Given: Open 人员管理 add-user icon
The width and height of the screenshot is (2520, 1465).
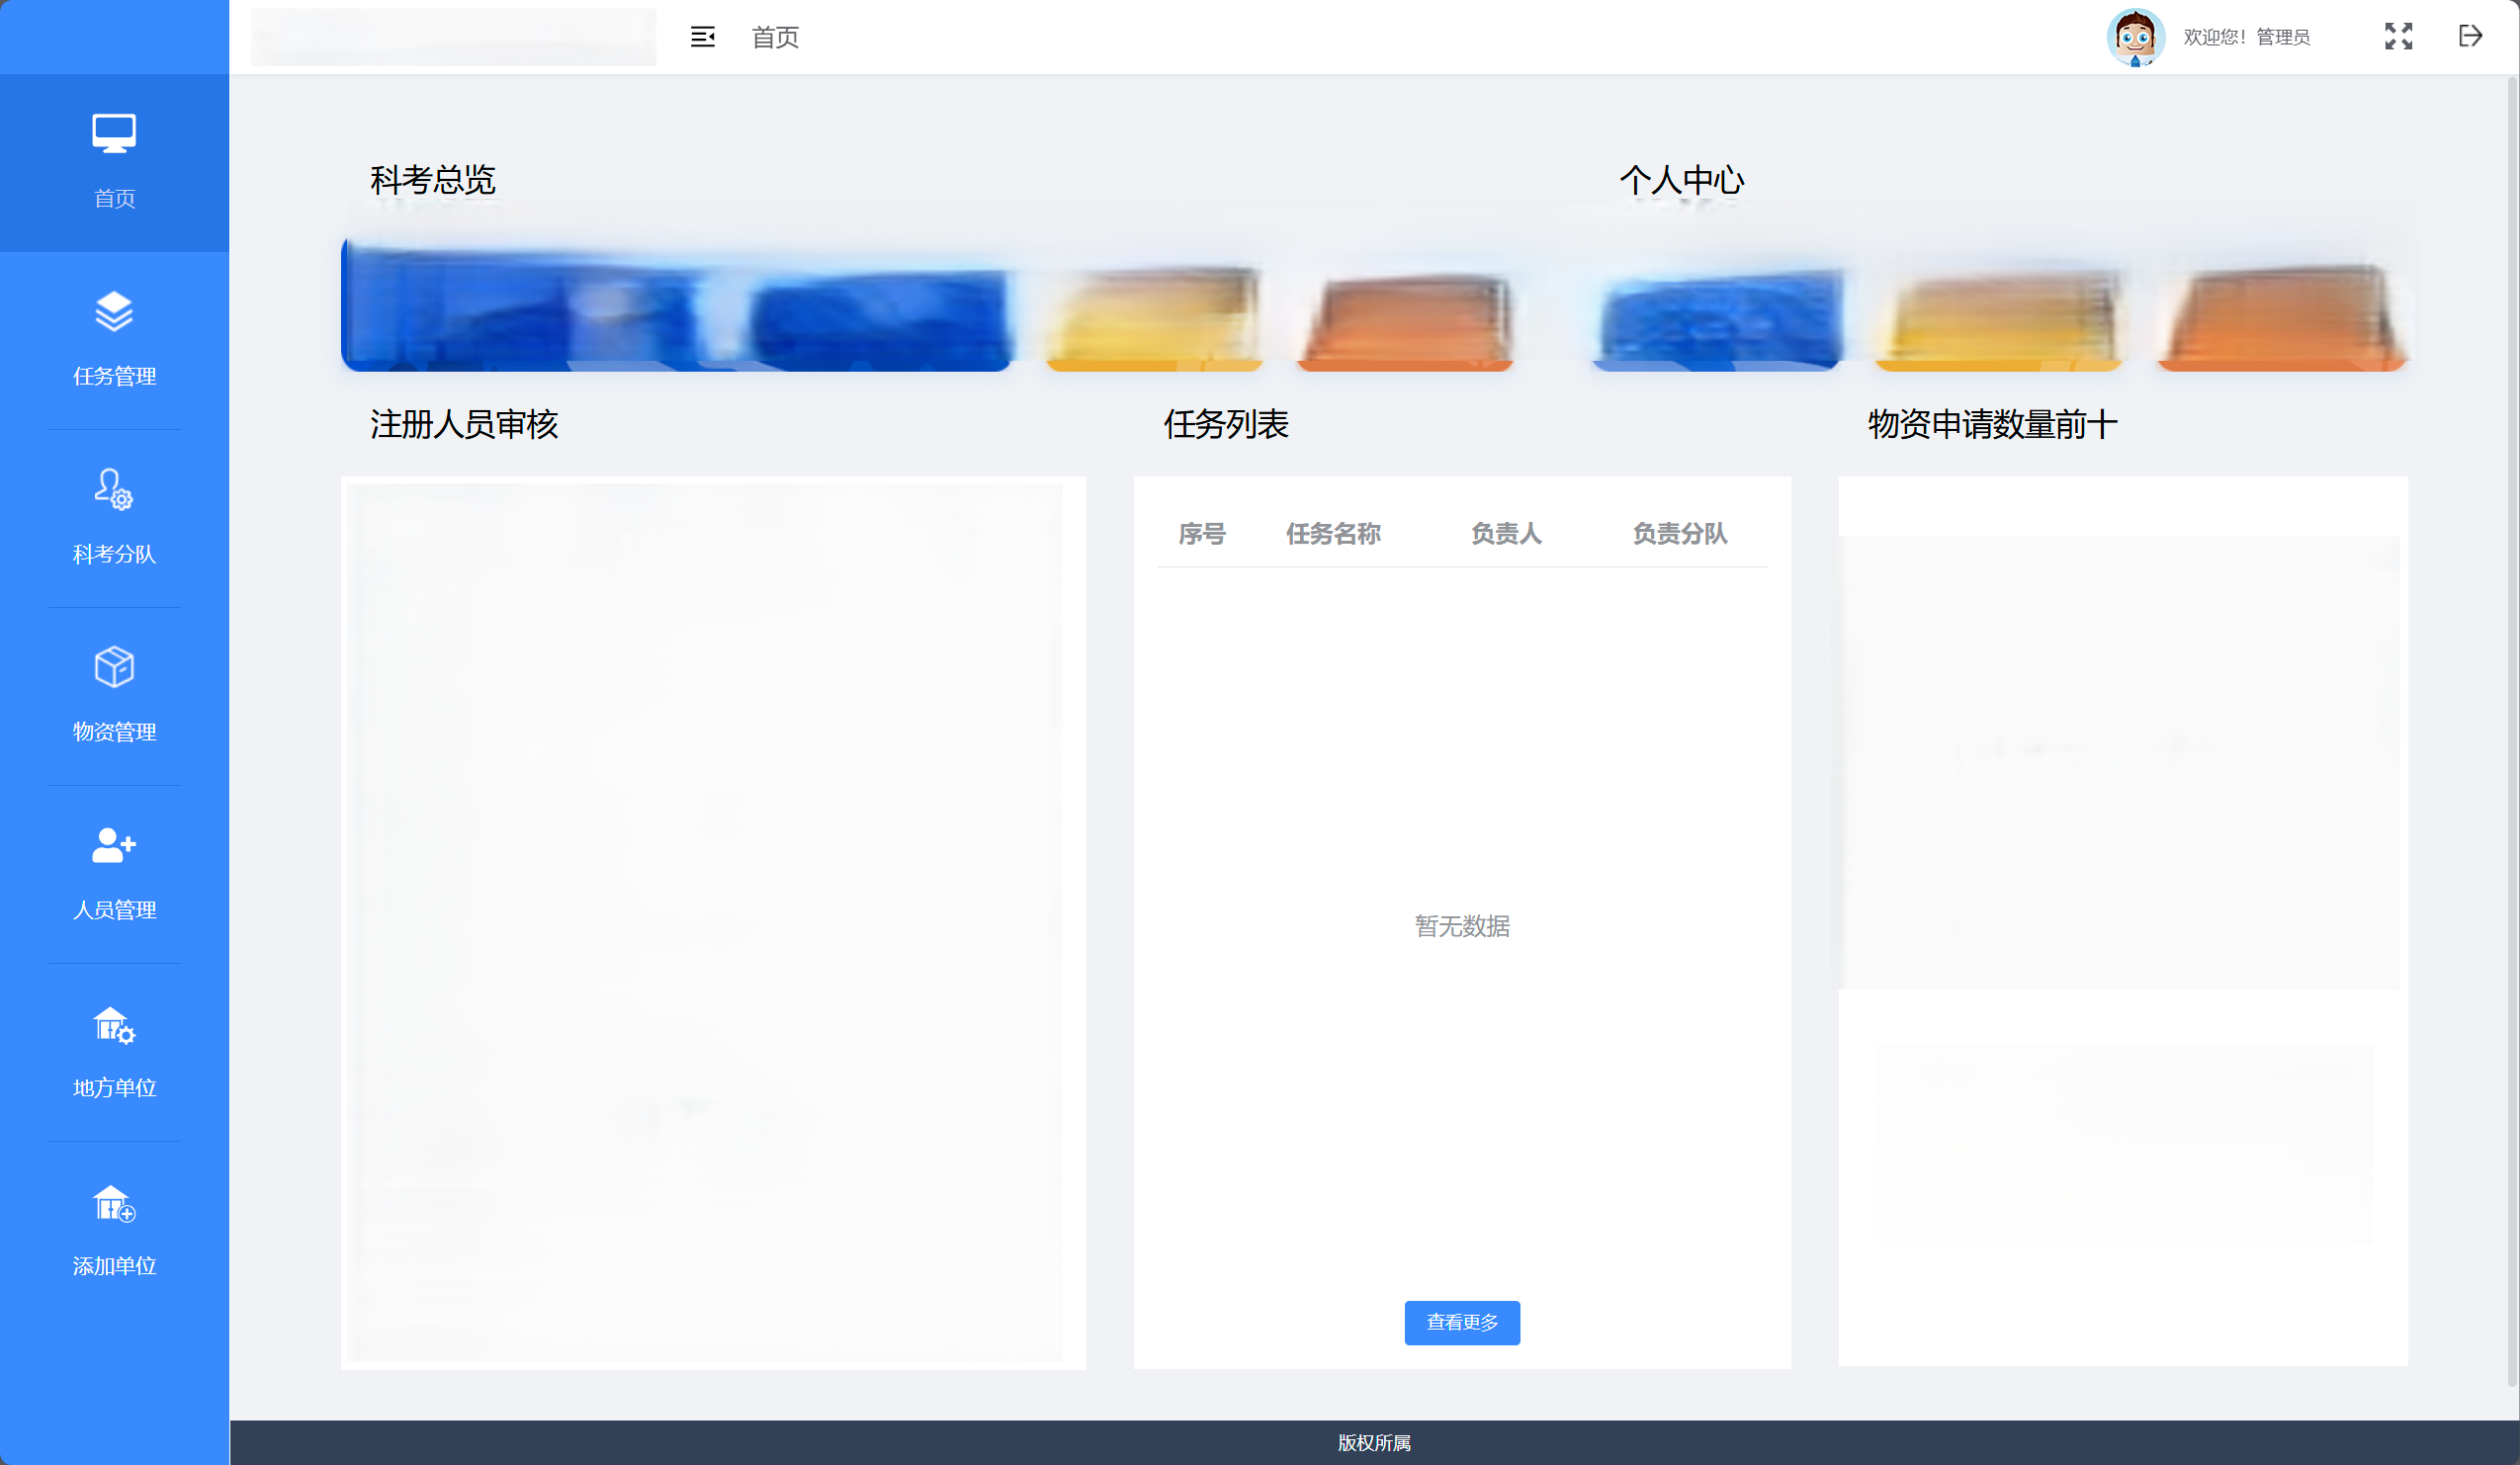Looking at the screenshot, I should [x=114, y=845].
